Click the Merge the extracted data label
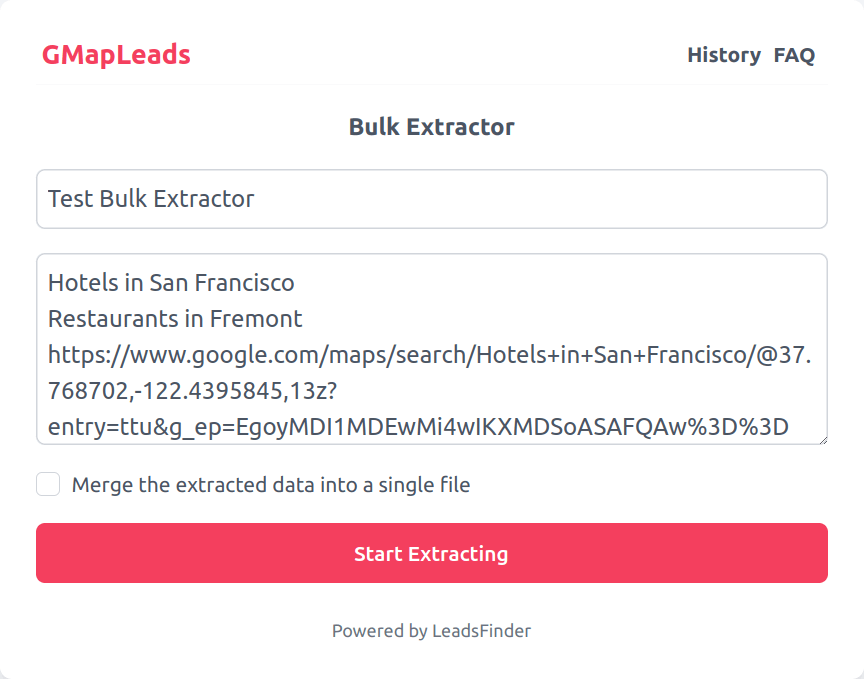Viewport: 864px width, 679px height. (x=271, y=486)
